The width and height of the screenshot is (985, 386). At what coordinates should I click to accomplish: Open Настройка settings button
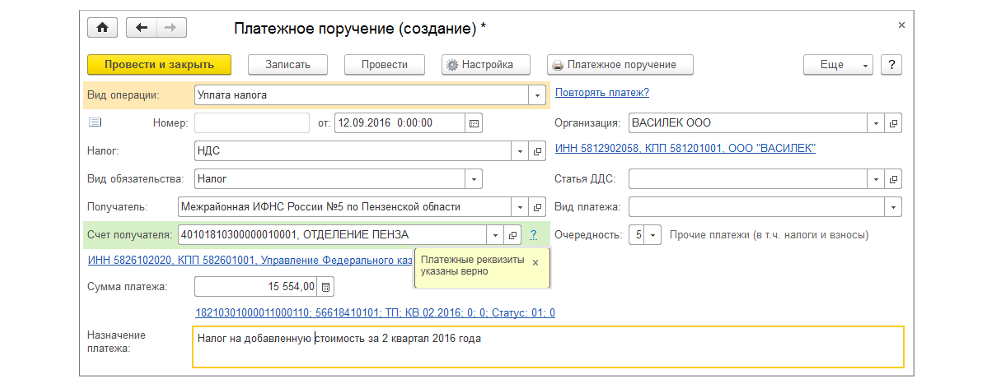click(x=486, y=65)
